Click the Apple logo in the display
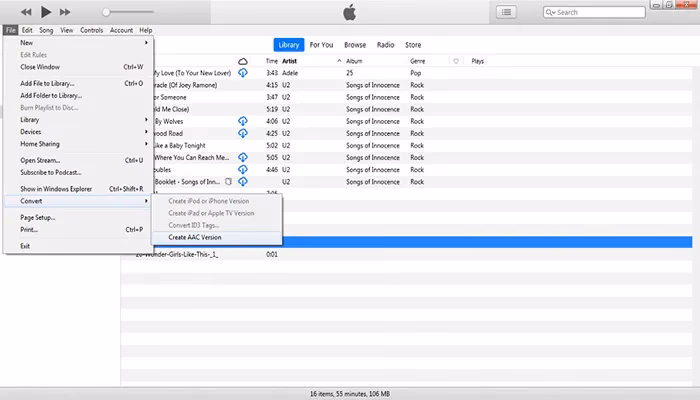 [x=349, y=12]
